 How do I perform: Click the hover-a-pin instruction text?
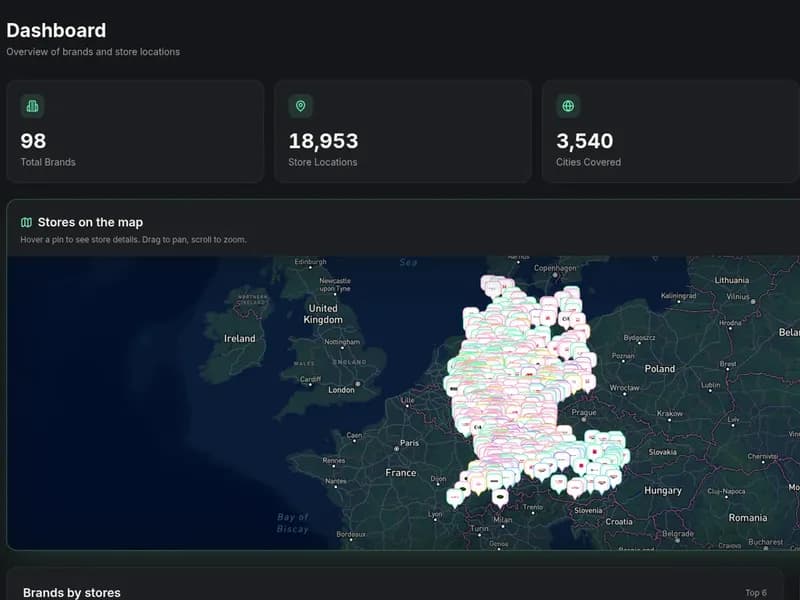pos(133,239)
